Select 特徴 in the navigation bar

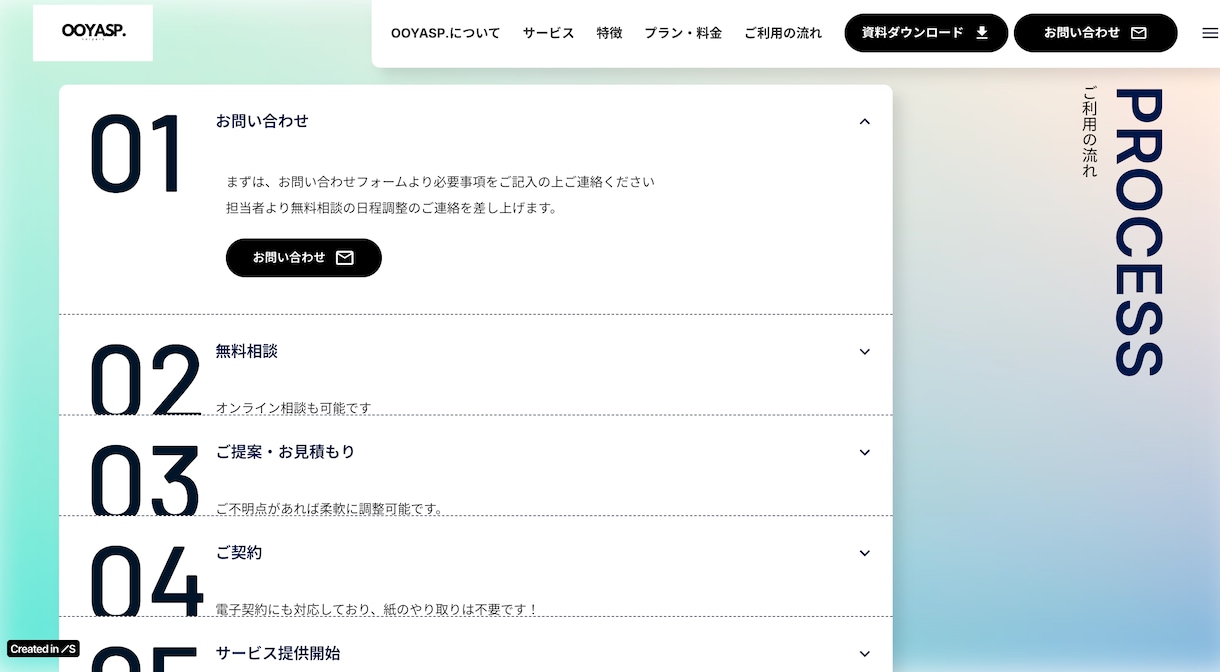pyautogui.click(x=610, y=33)
